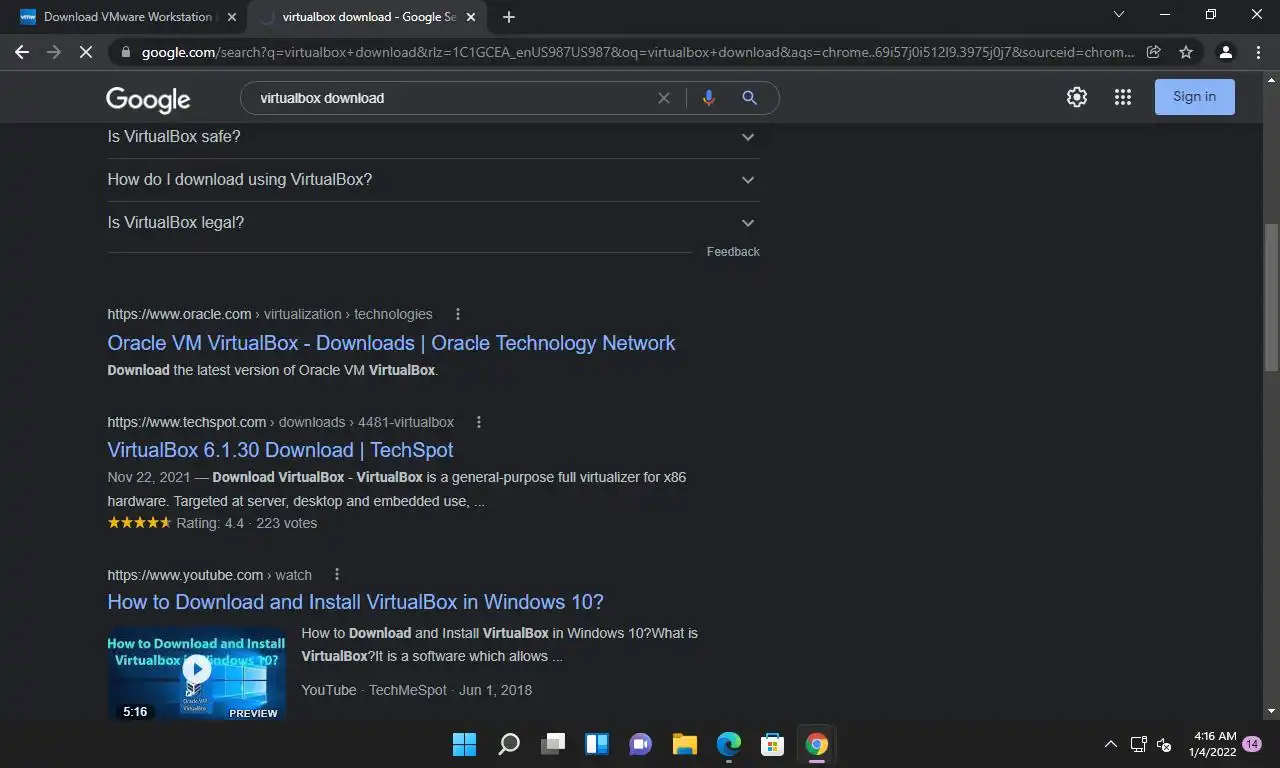Viewport: 1280px width, 768px height.
Task: Open Oracle VM VirtualBox Downloads link
Action: pos(391,343)
